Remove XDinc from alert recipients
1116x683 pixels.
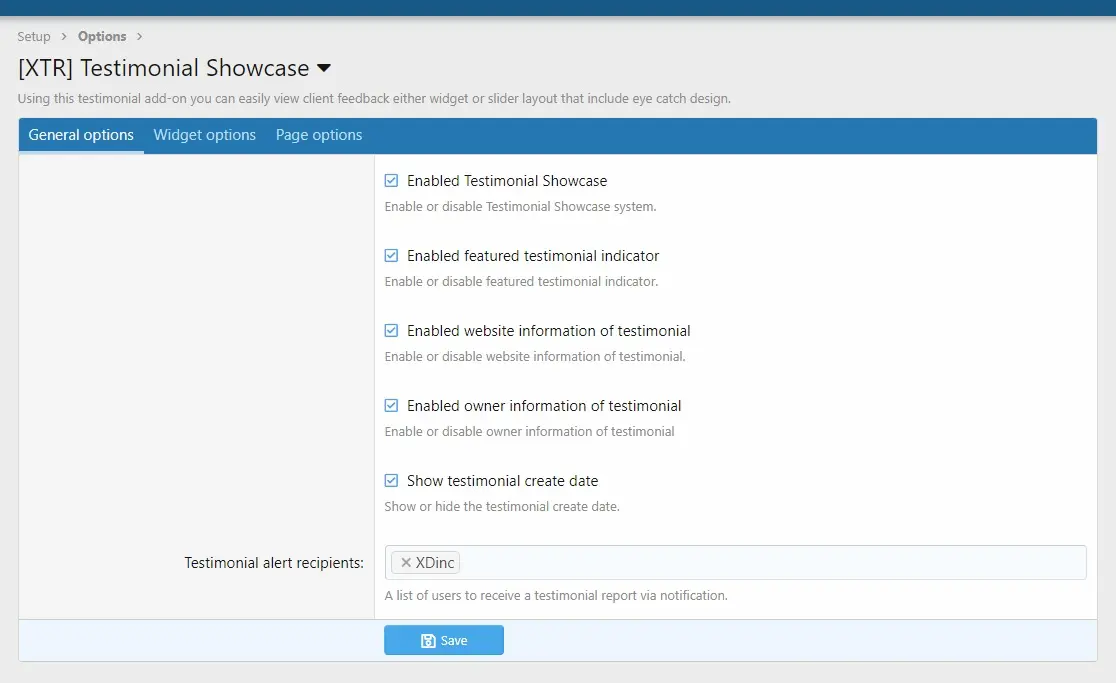(x=406, y=563)
